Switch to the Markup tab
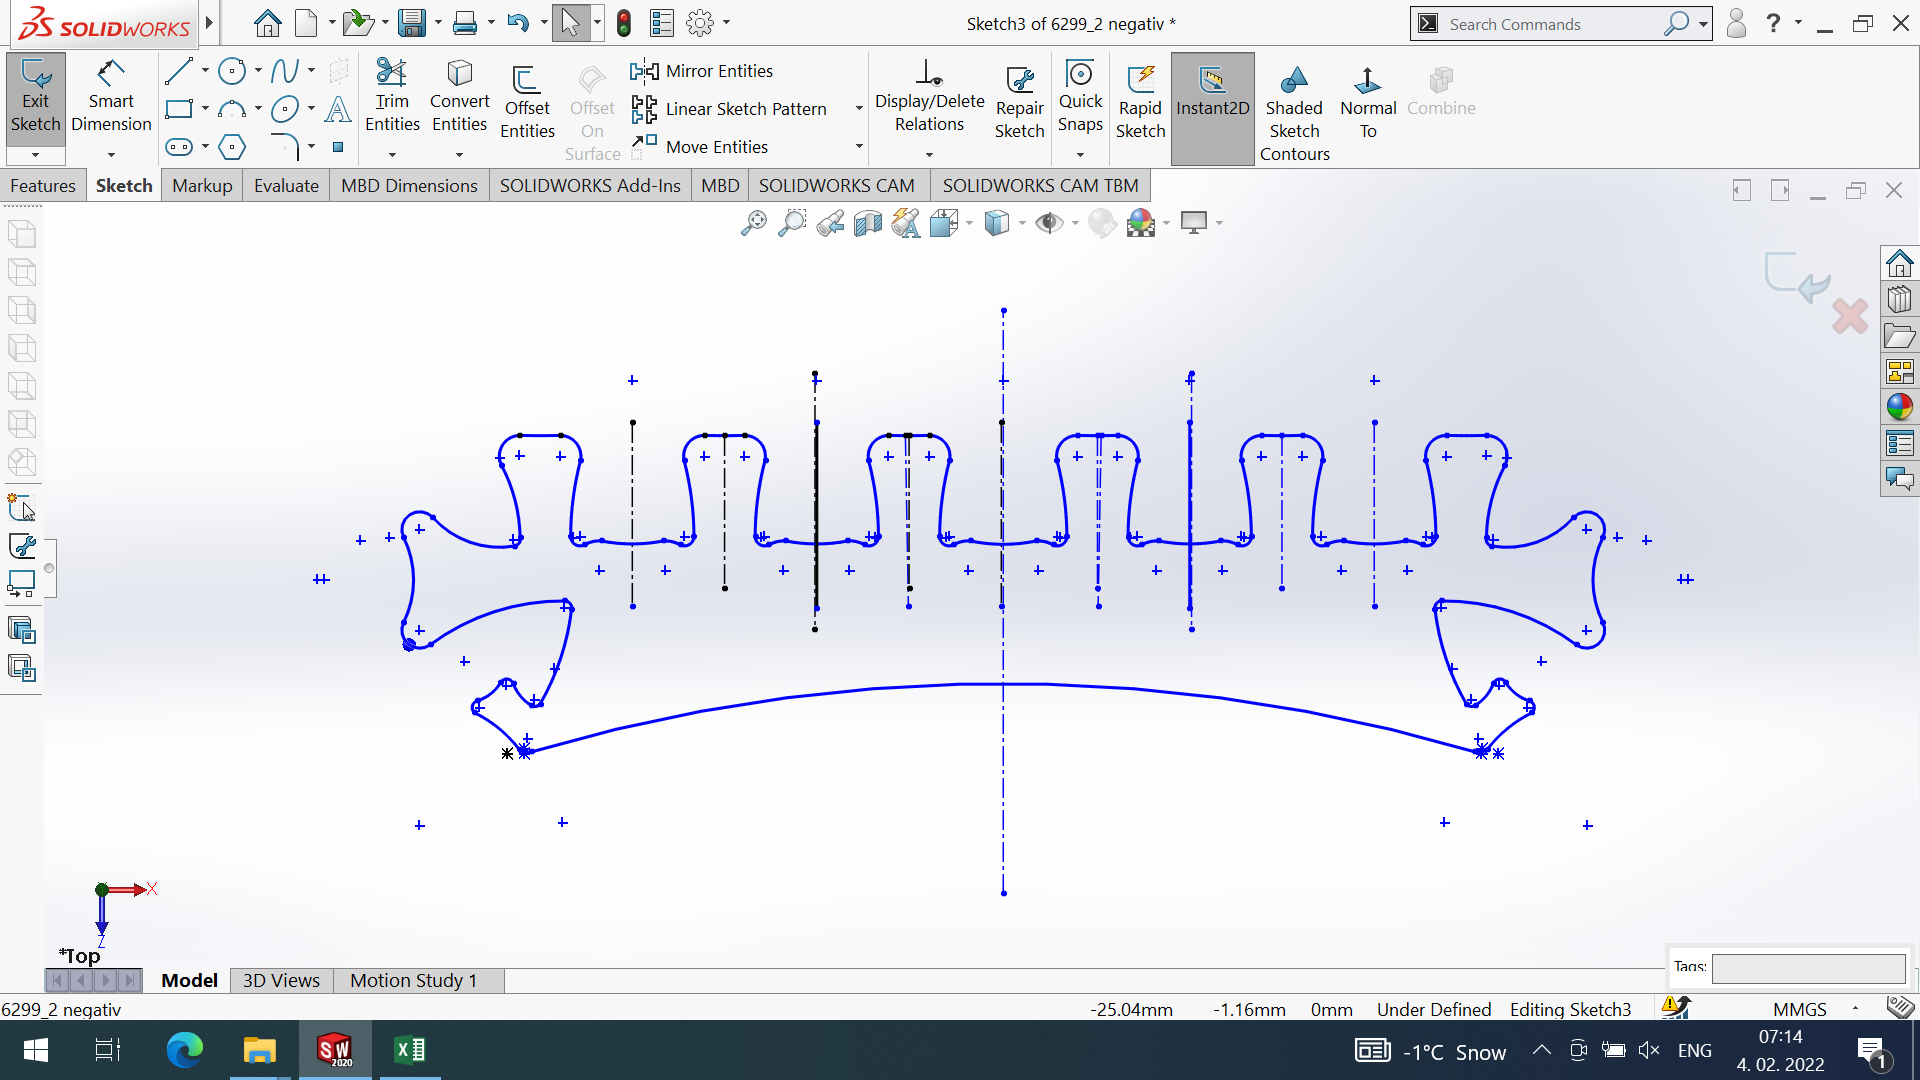 pyautogui.click(x=202, y=186)
